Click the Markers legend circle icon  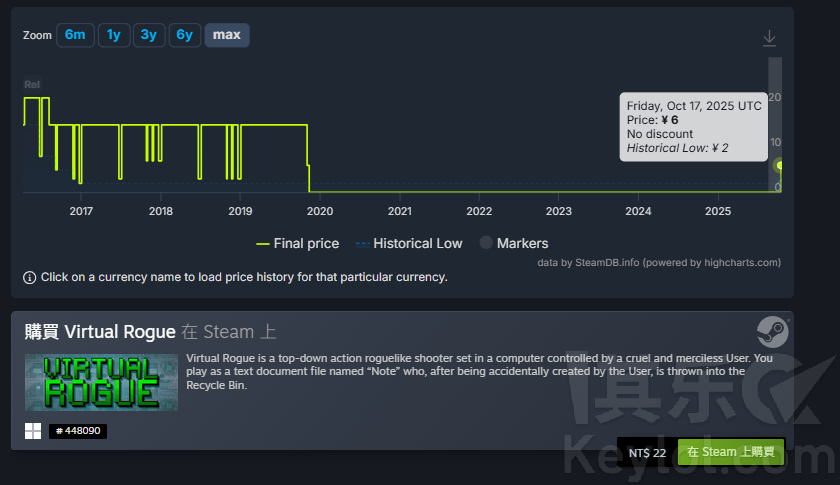click(486, 243)
